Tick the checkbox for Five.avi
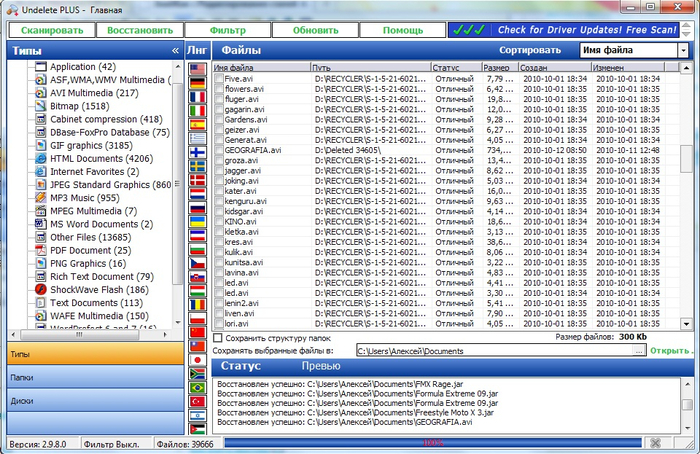700x454 pixels. click(219, 79)
